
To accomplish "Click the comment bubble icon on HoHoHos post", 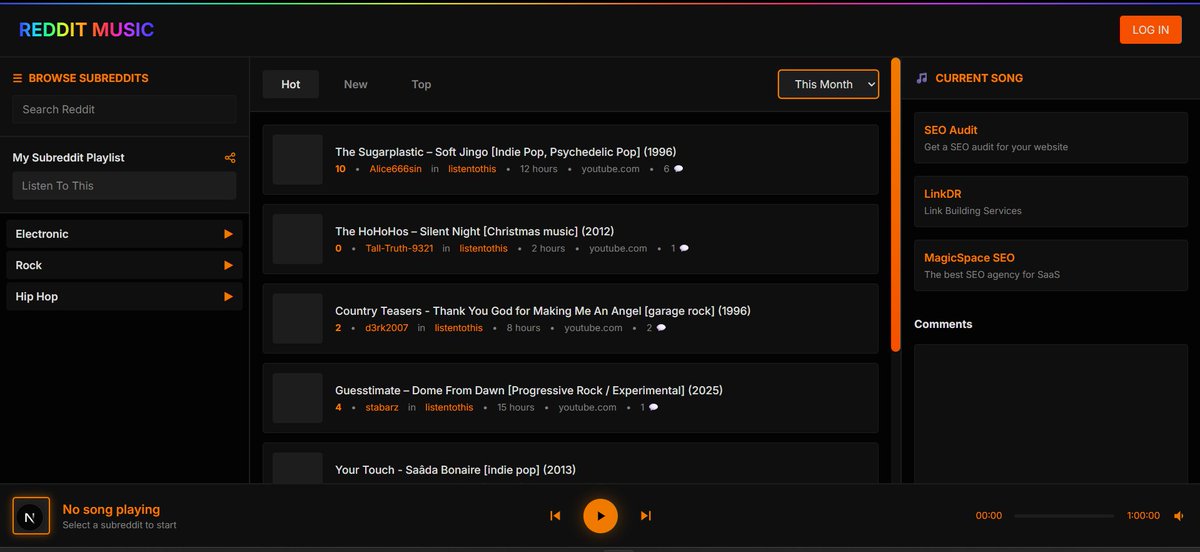I will (x=684, y=248).
